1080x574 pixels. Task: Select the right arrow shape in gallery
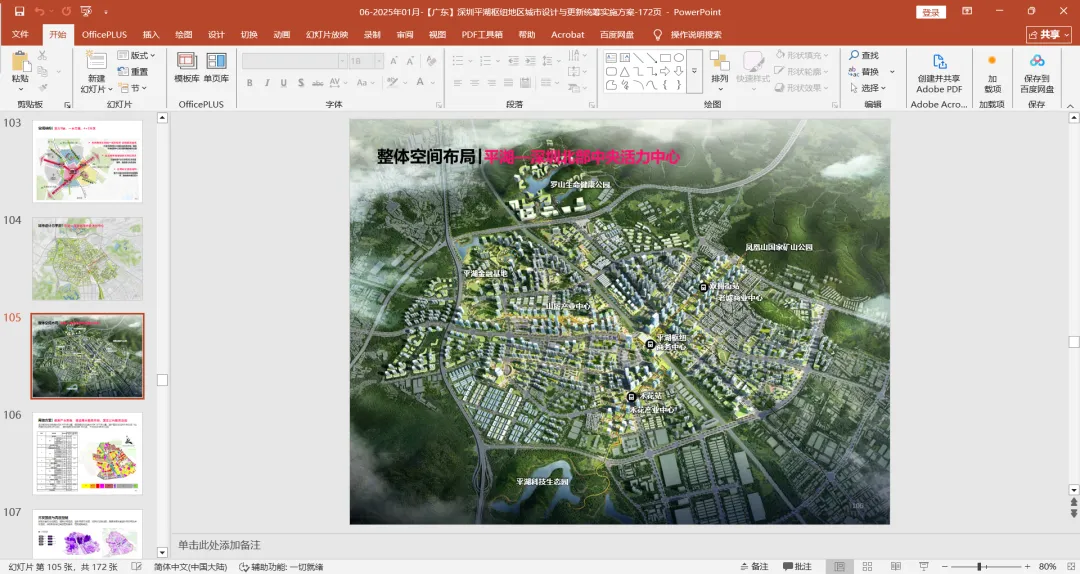coord(665,72)
